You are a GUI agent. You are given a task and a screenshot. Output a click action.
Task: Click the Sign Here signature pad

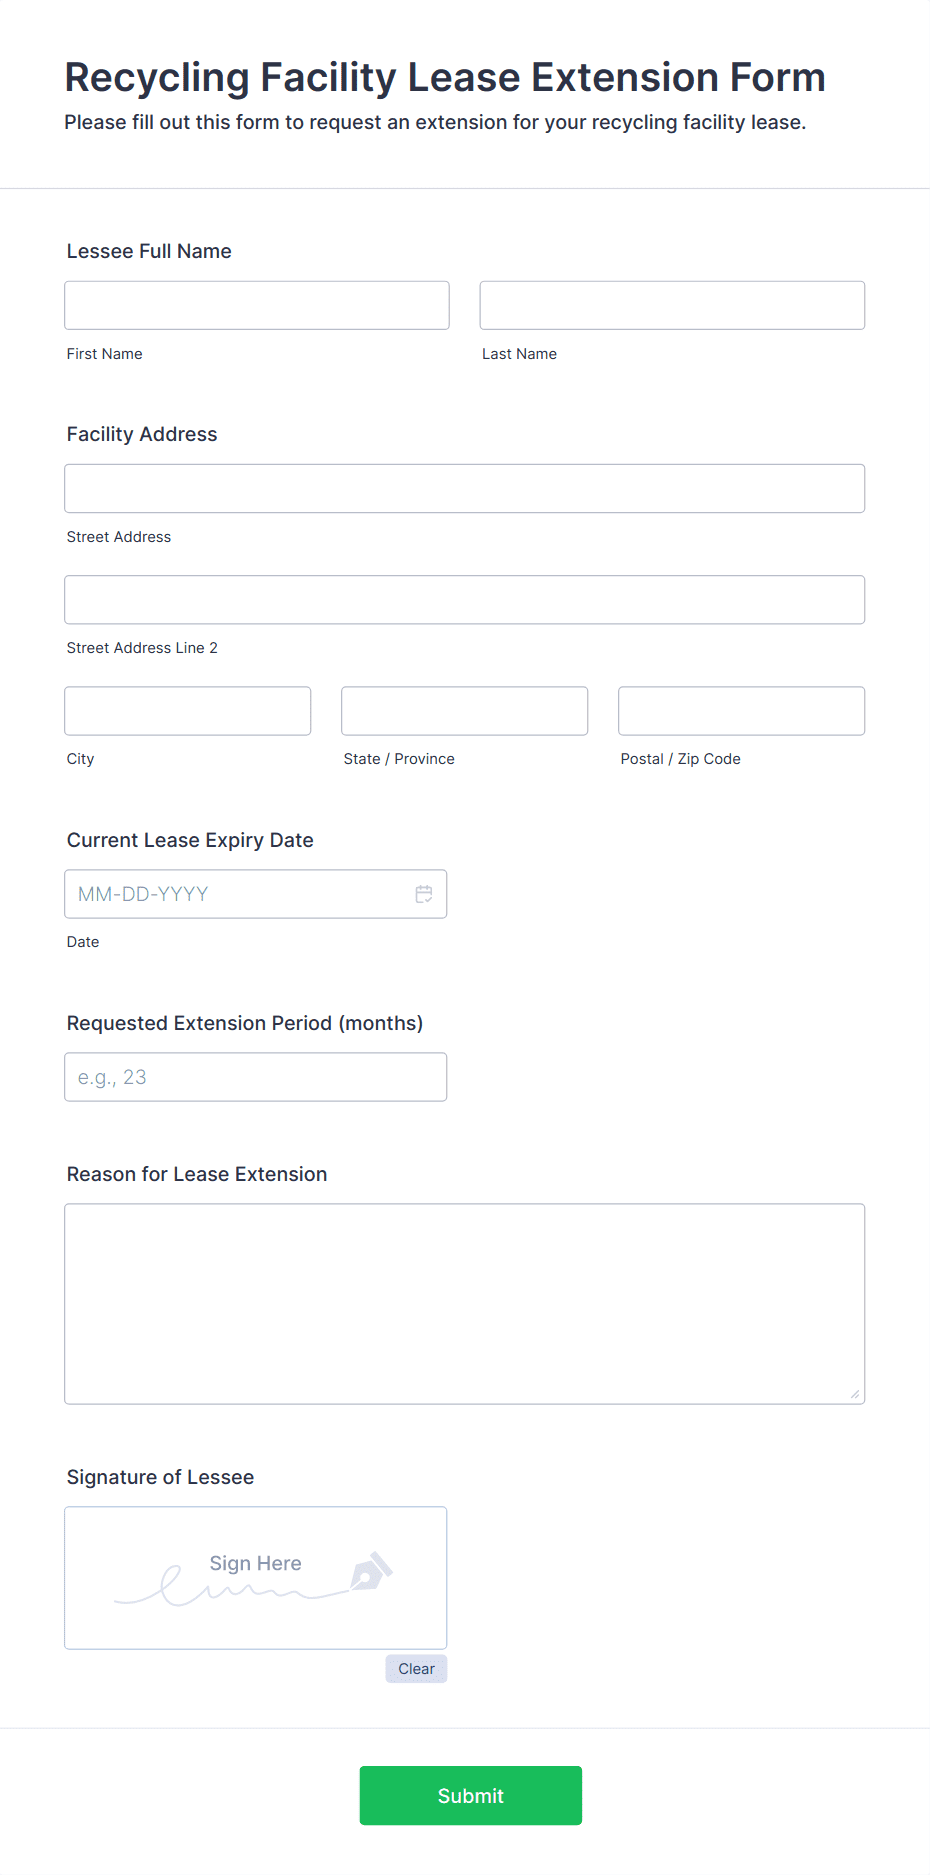point(256,1578)
